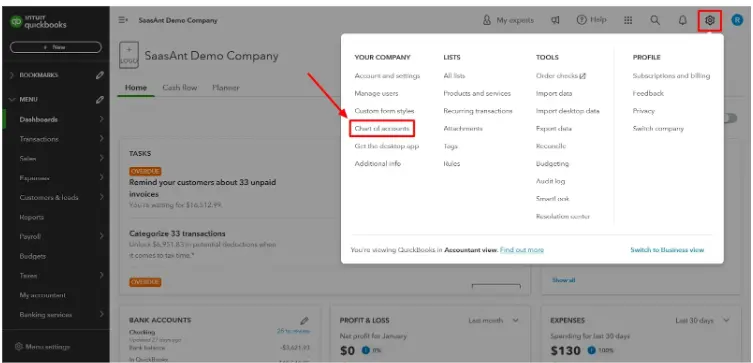Viewport: 753px width, 363px height.
Task: Click the Show all link
Action: click(x=563, y=280)
